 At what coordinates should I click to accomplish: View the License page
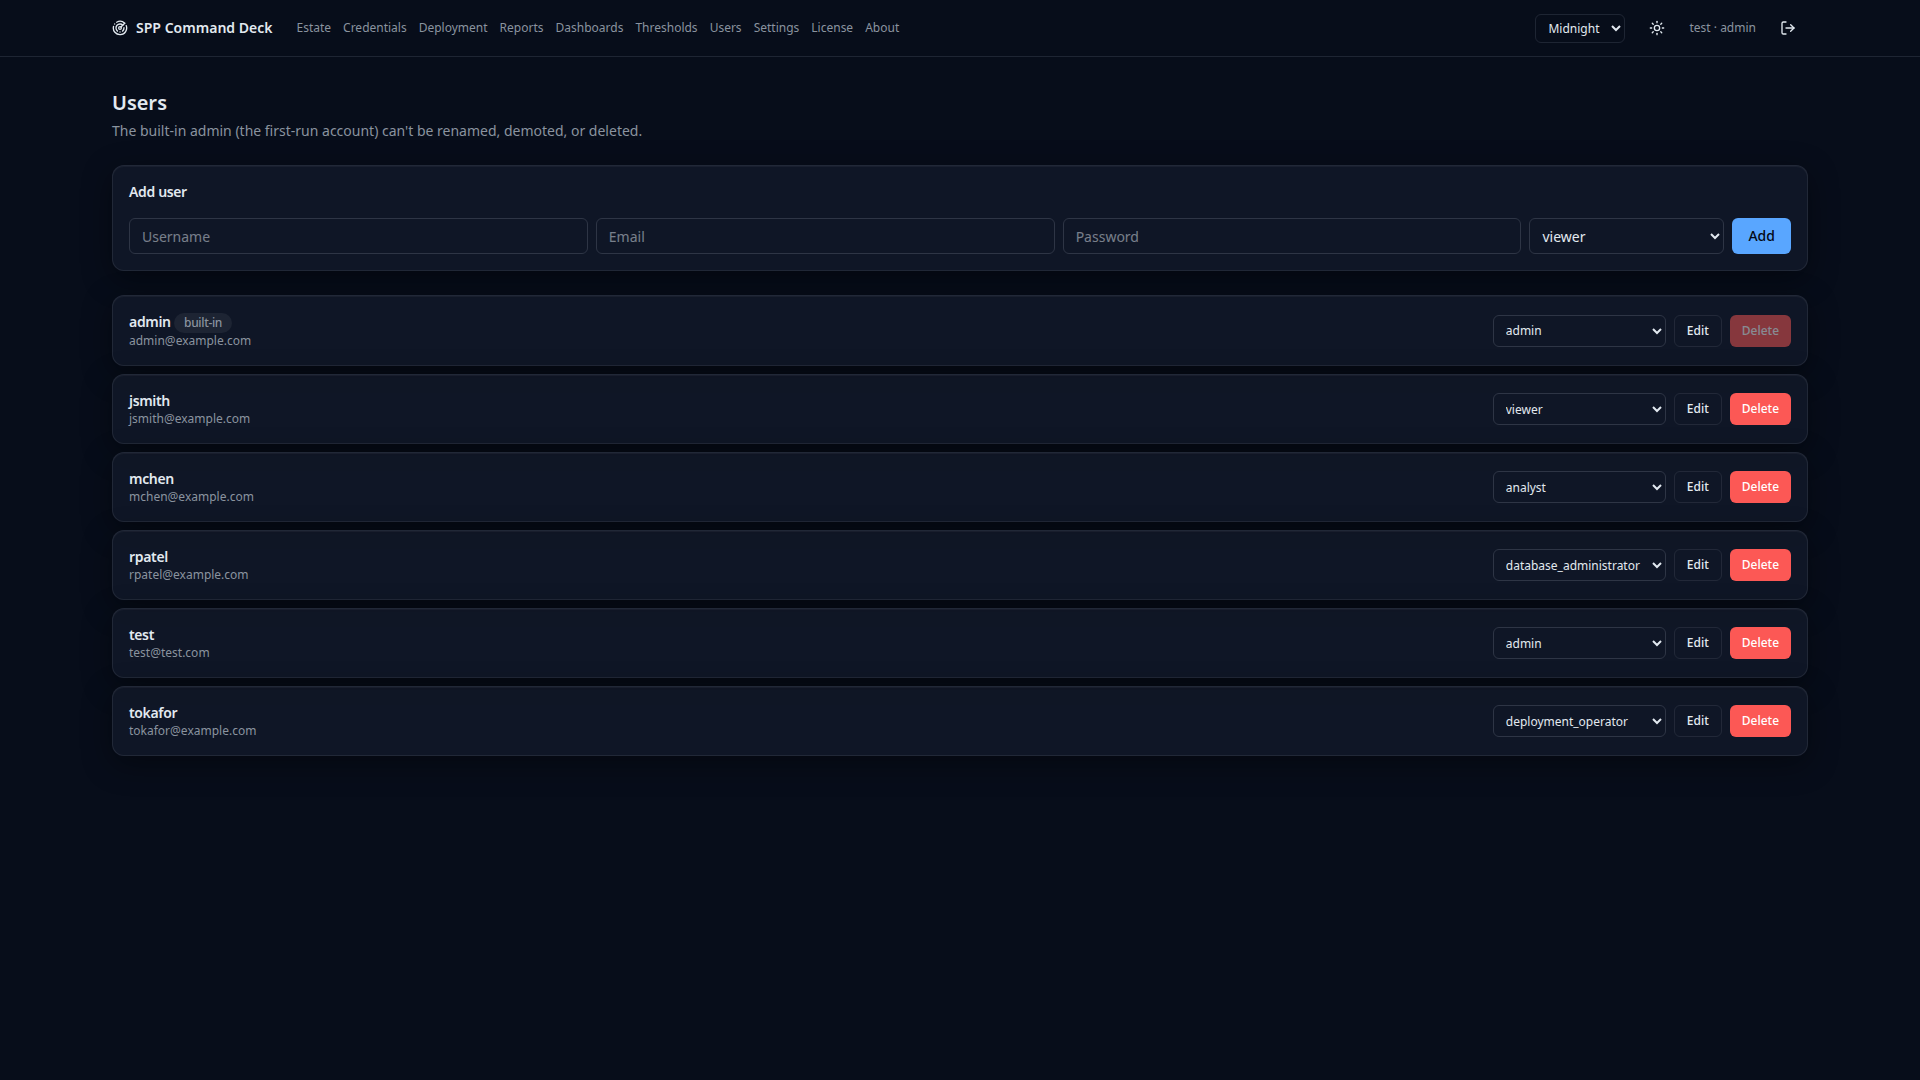(x=832, y=28)
